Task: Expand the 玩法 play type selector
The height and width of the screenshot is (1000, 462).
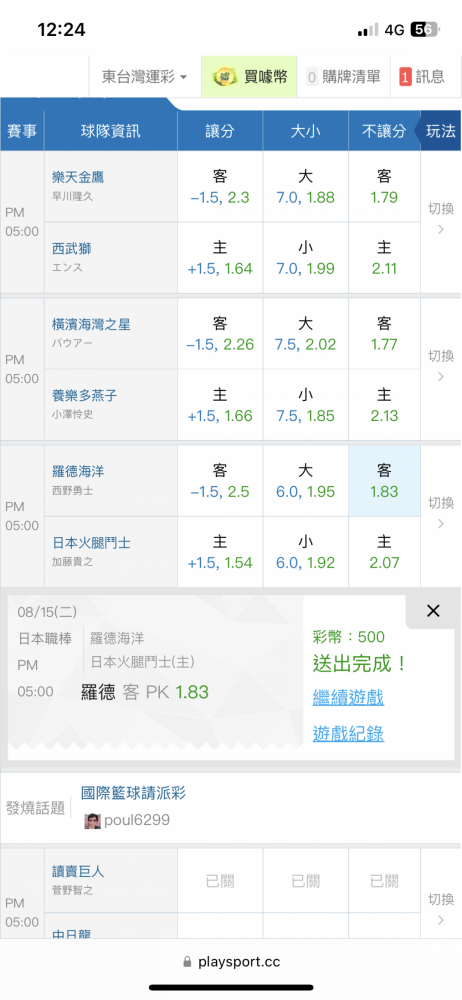Action: (x=440, y=131)
